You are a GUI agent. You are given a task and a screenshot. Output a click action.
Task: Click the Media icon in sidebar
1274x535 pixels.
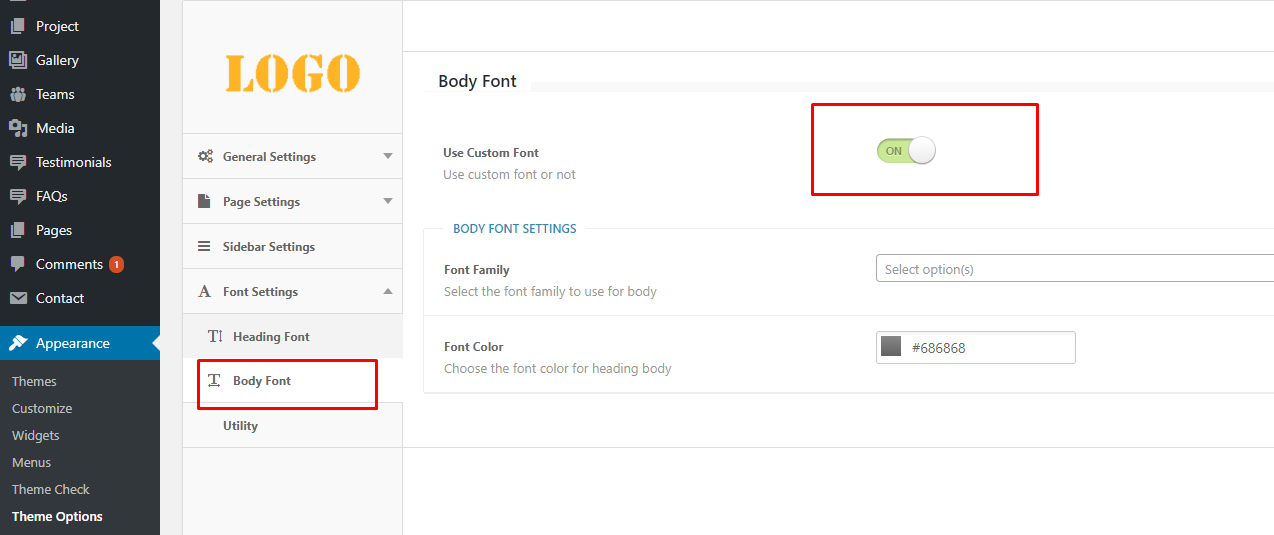18,128
